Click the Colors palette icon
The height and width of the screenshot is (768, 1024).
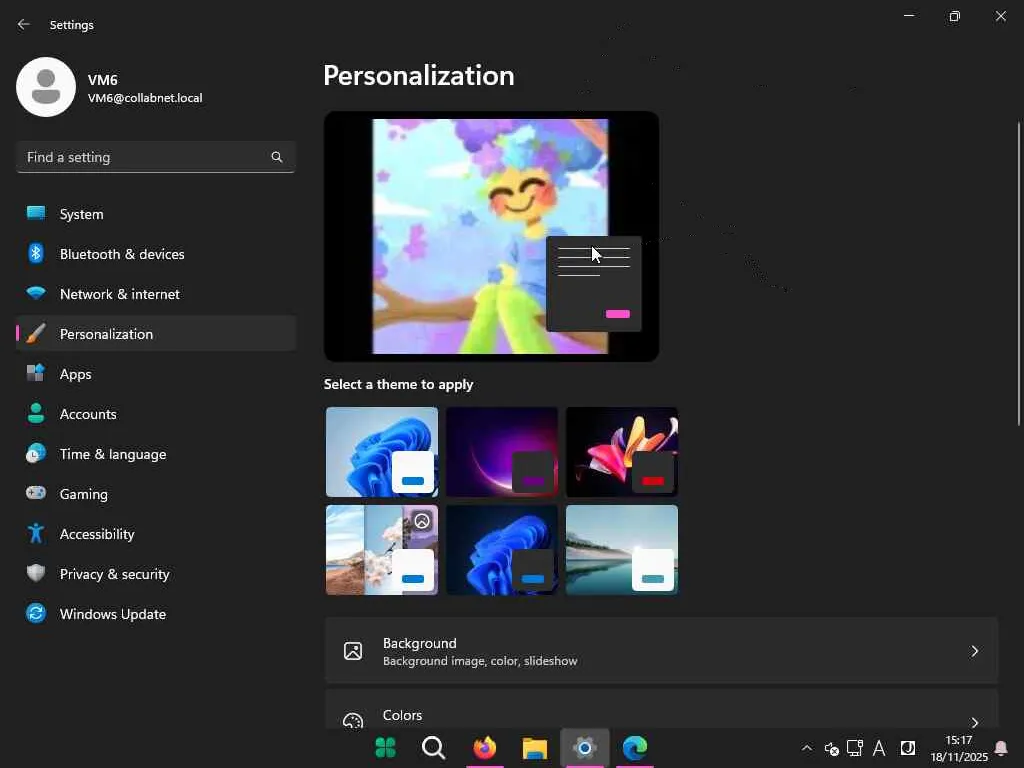[x=353, y=720]
